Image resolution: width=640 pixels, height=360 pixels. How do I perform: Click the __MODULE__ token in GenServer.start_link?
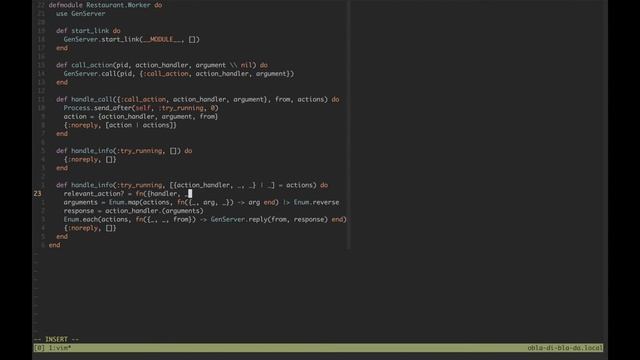[x=163, y=39]
